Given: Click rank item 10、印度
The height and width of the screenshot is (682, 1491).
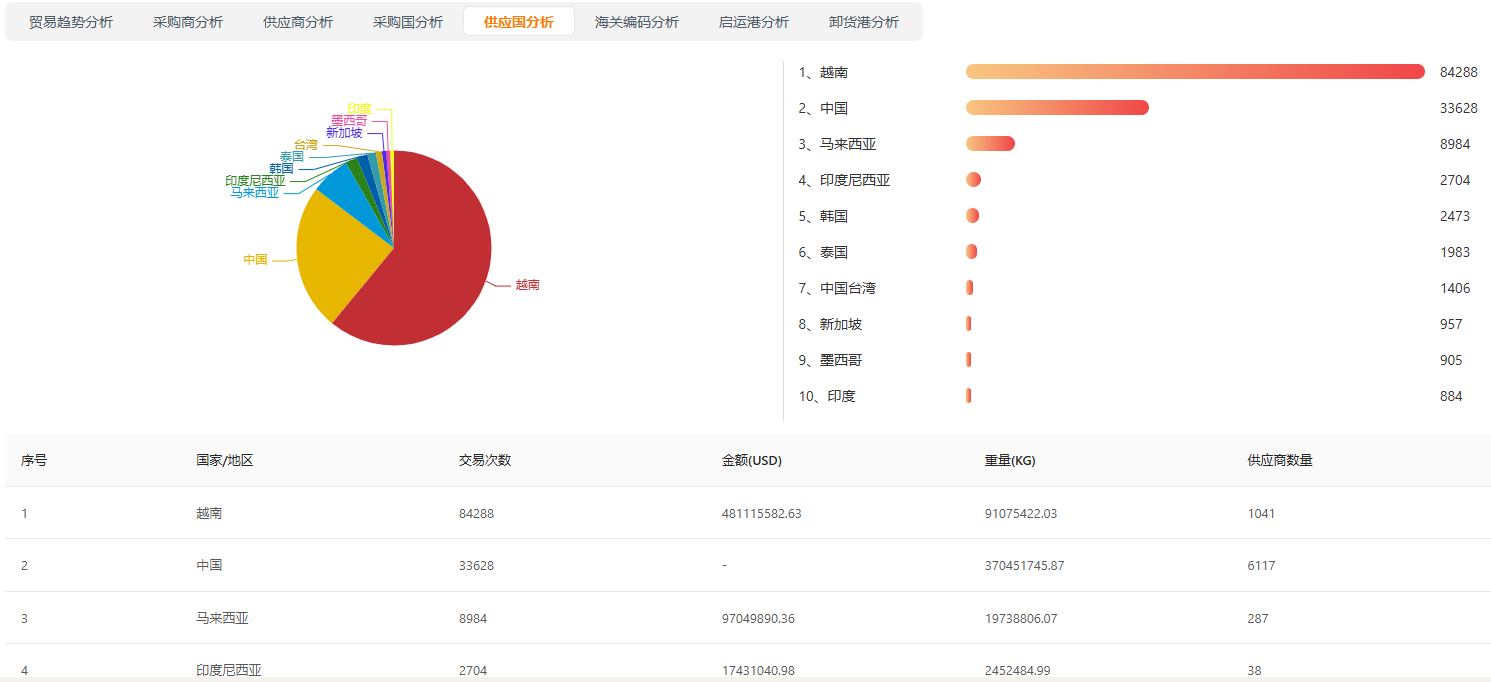Looking at the screenshot, I should (x=827, y=396).
